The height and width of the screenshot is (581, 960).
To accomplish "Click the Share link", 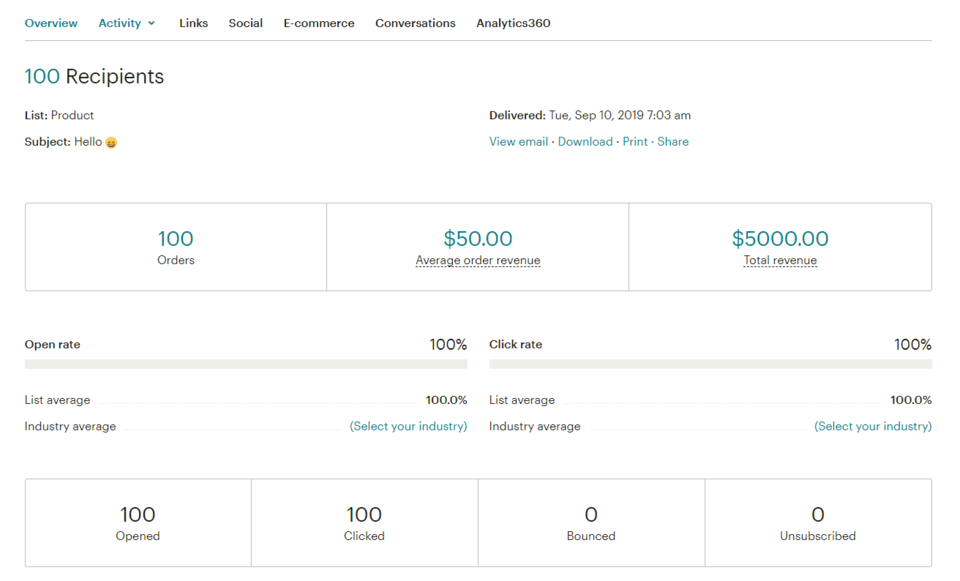I will pyautogui.click(x=673, y=142).
